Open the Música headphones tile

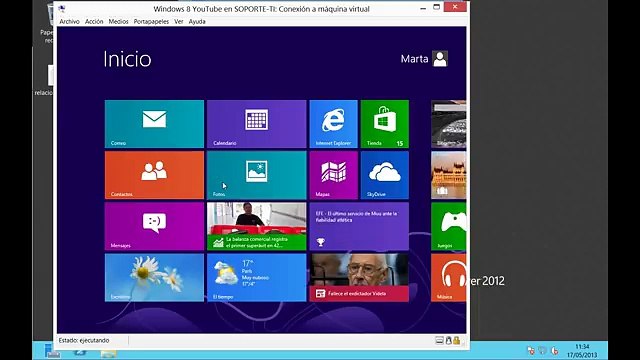tap(449, 278)
